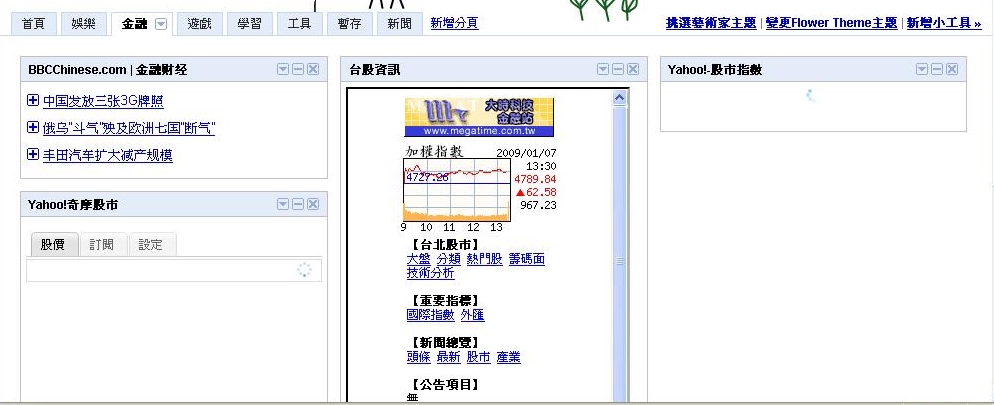Open the 頭條 news link

(418, 357)
